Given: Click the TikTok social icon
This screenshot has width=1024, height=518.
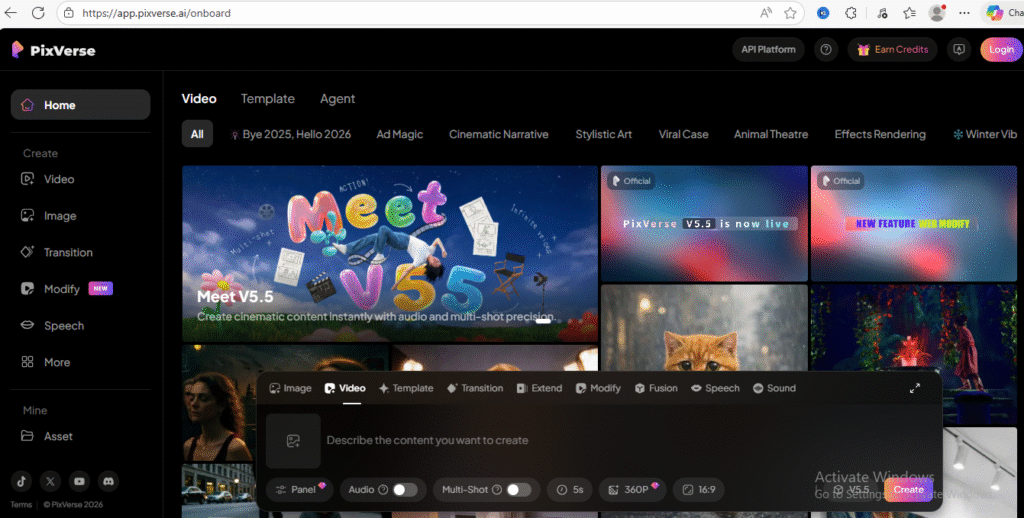Looking at the screenshot, I should [22, 481].
